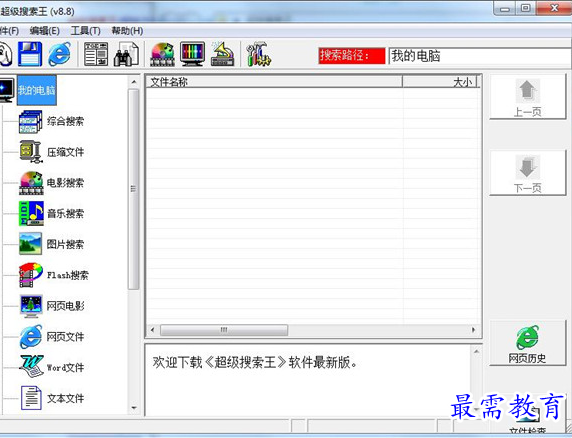Click the 网页文件 label
Screen dimensions: 572x438
click(65, 336)
